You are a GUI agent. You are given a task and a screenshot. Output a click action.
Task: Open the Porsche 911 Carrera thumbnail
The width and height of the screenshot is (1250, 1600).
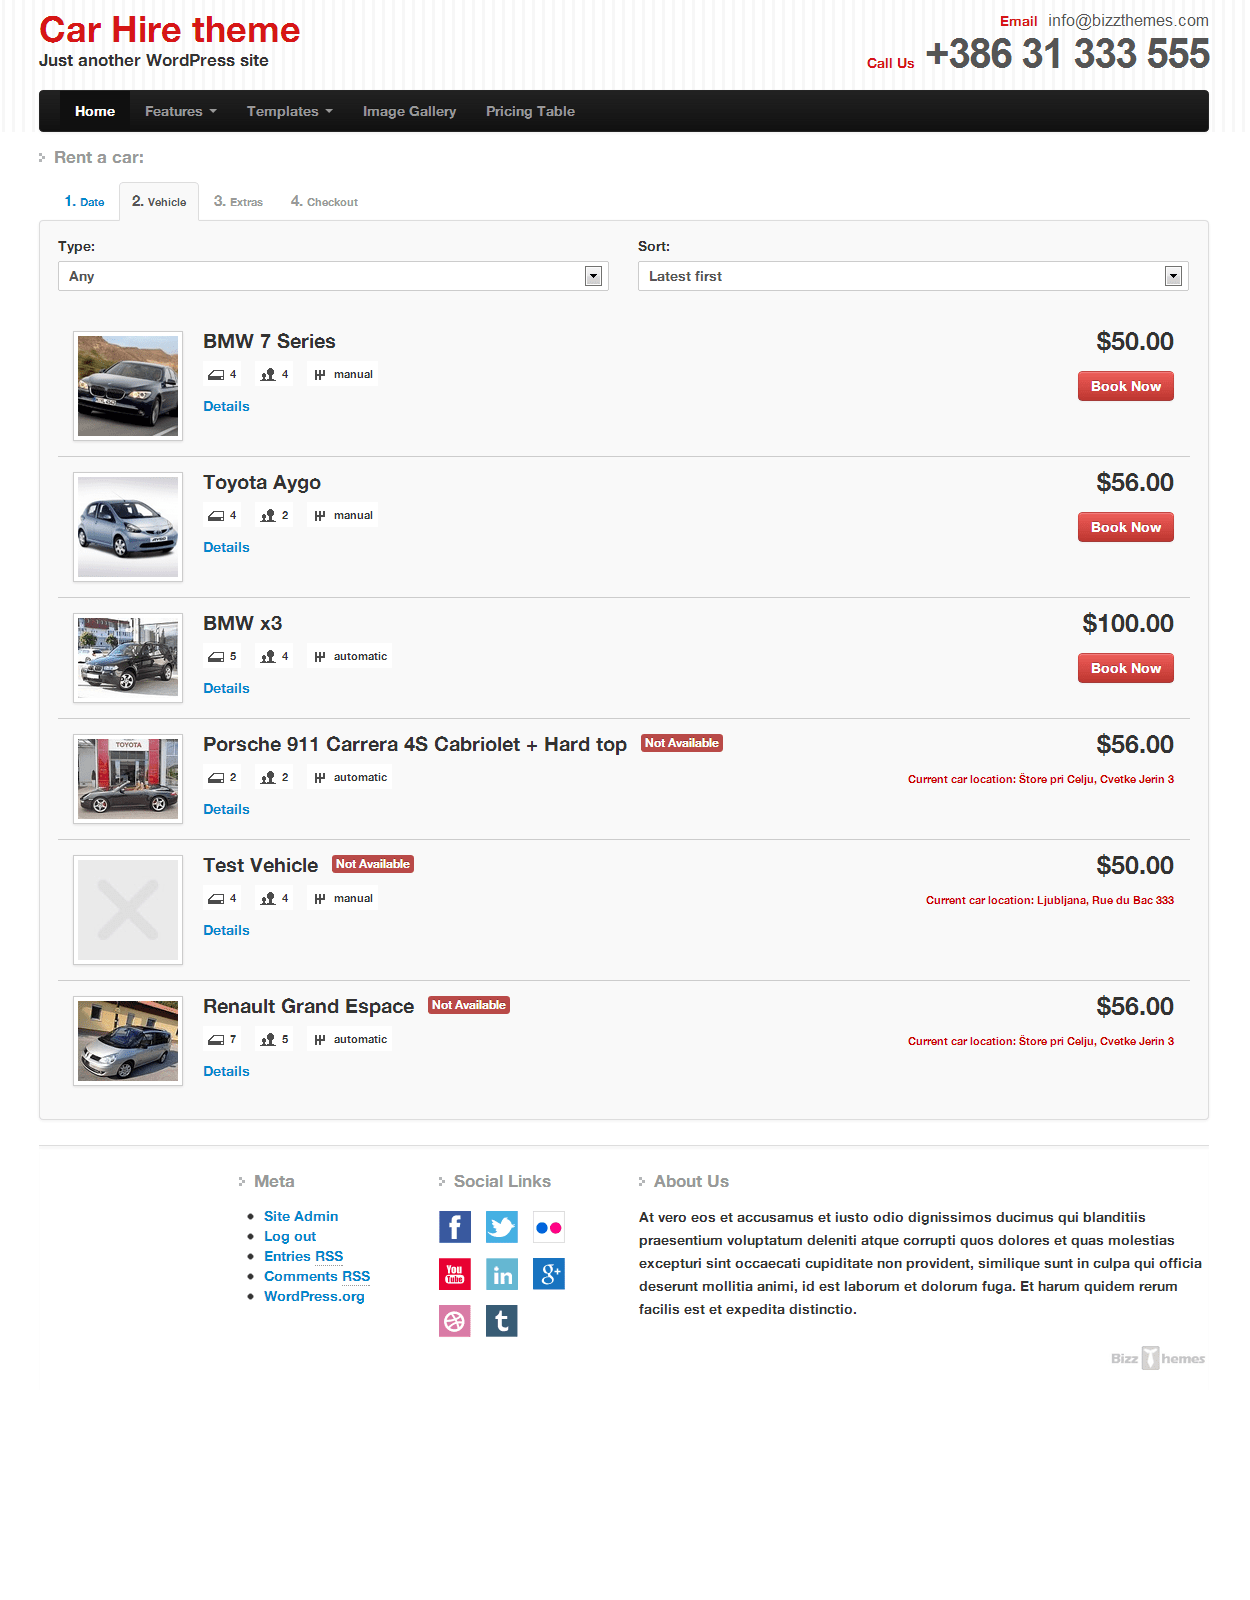pyautogui.click(x=128, y=779)
